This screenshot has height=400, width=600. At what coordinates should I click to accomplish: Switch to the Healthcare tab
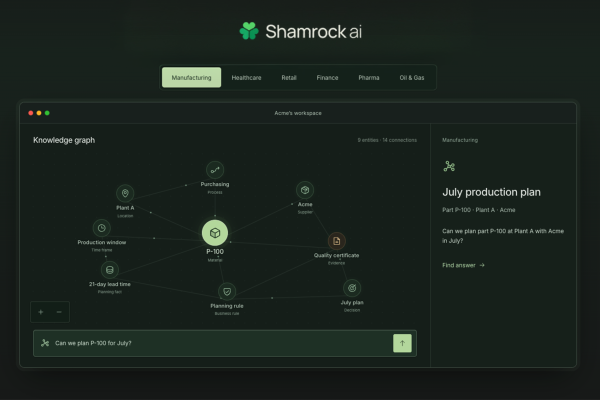(x=246, y=78)
